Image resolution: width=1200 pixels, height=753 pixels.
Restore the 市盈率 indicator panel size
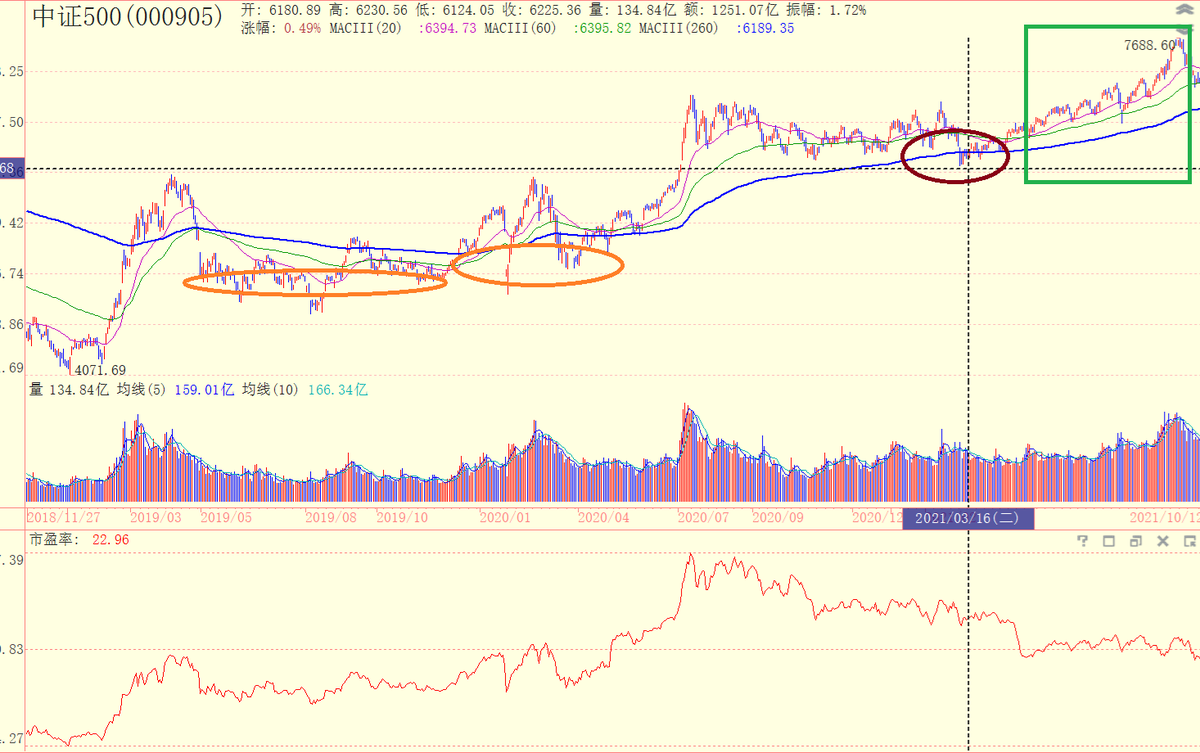coord(1136,541)
